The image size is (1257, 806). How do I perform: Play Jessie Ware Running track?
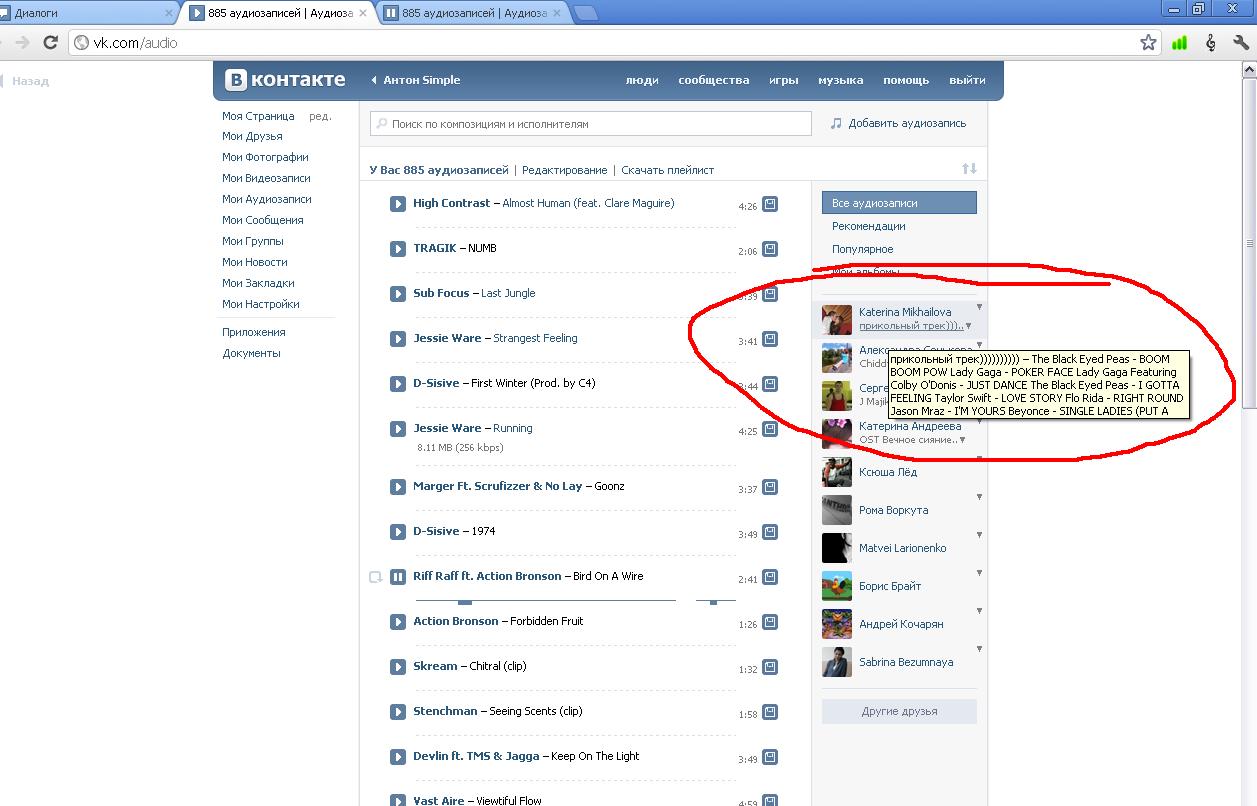[398, 429]
